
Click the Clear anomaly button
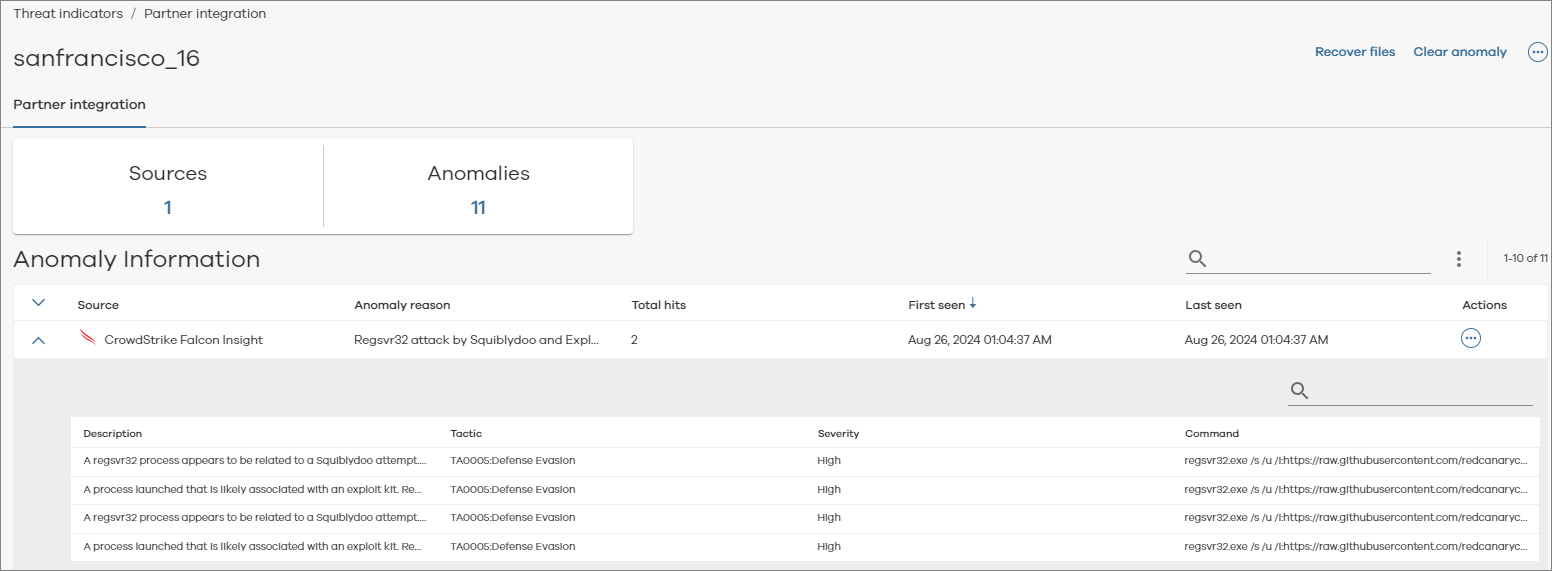[x=1459, y=52]
